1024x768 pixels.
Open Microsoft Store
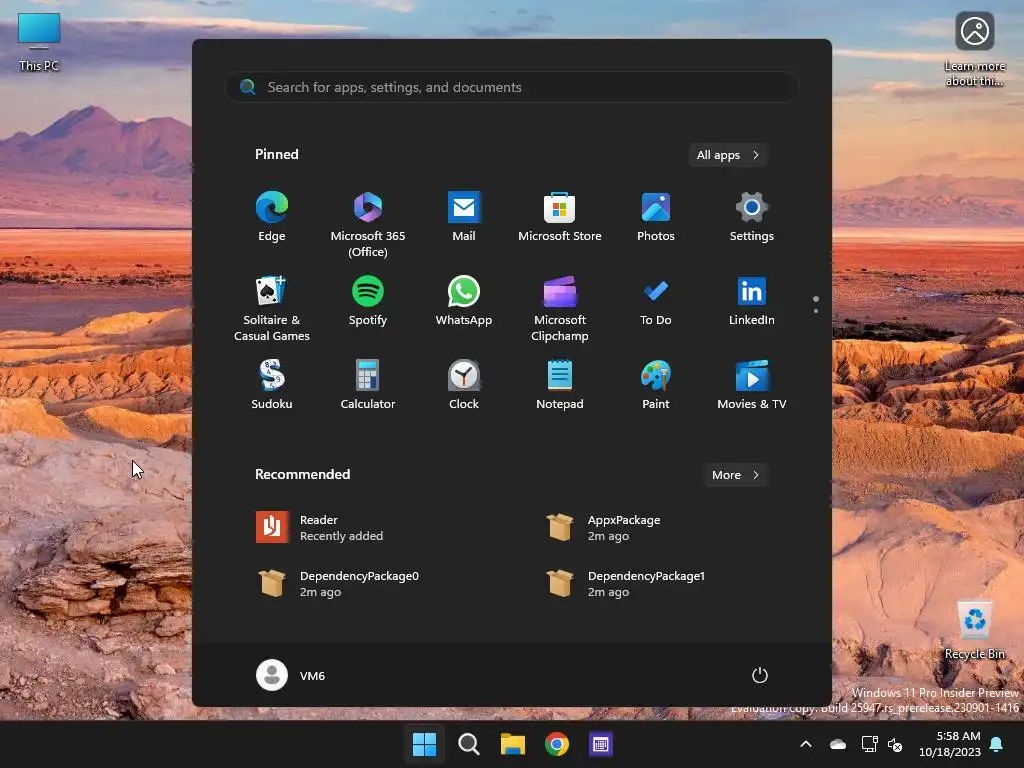click(x=560, y=217)
